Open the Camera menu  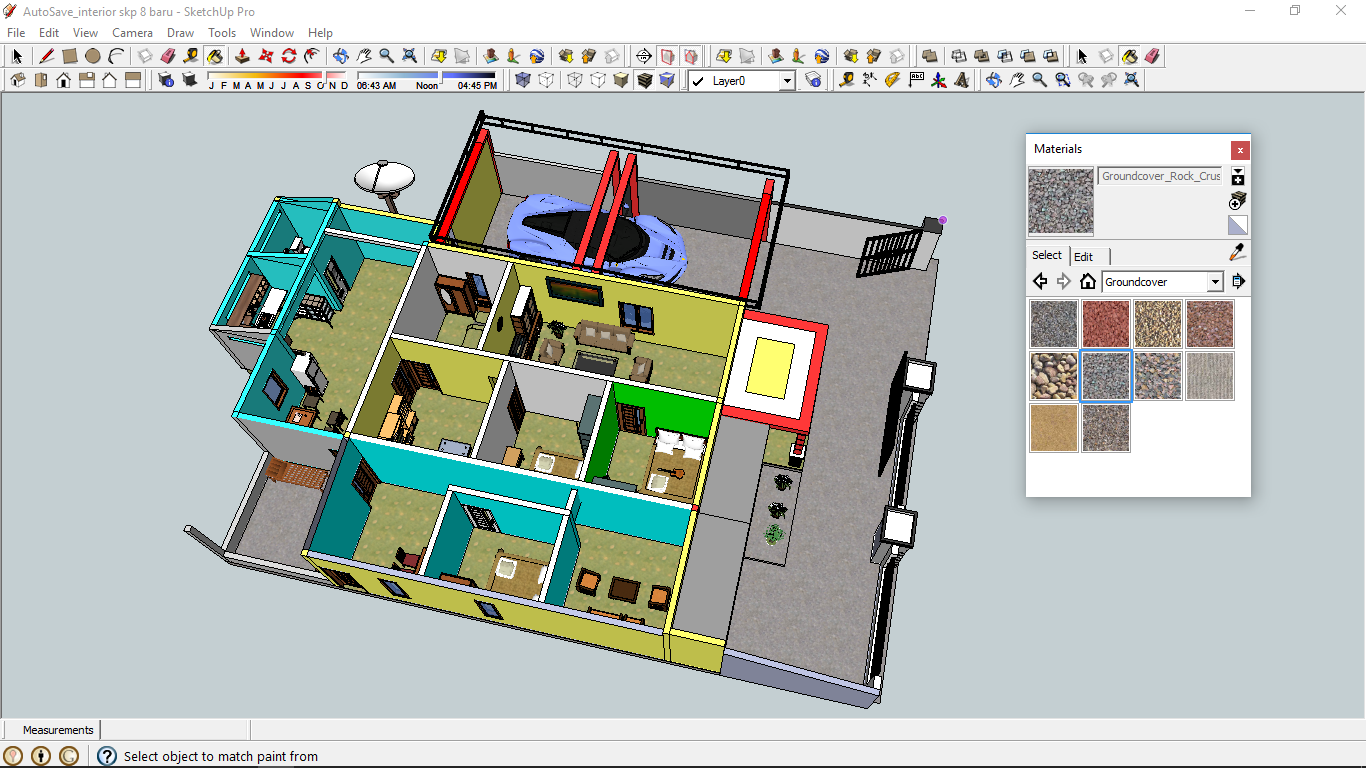(132, 33)
